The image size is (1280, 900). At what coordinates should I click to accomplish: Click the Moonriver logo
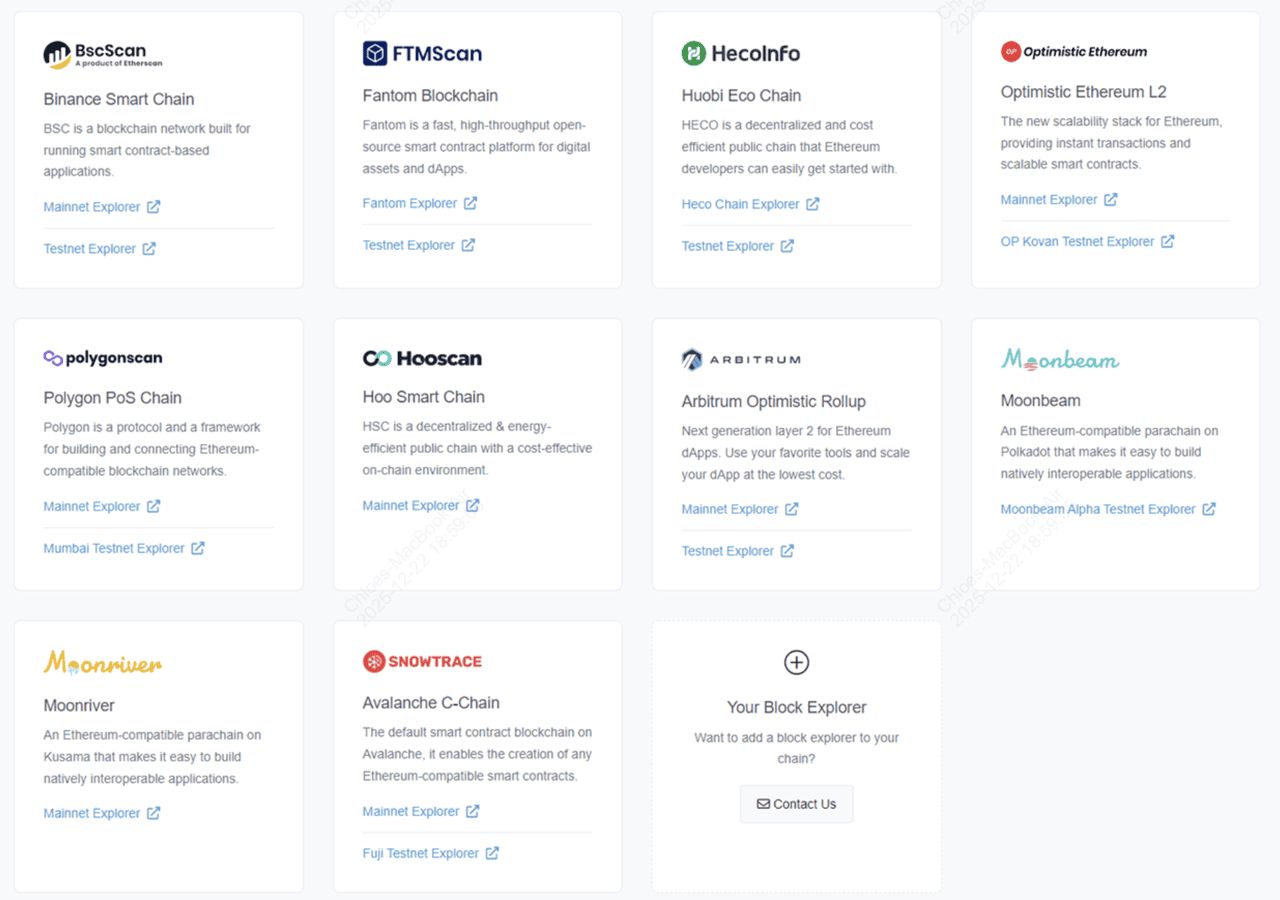102,662
